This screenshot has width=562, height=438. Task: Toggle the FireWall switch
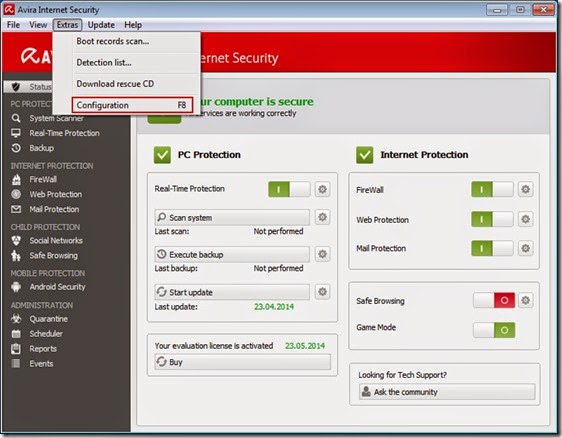click(492, 189)
